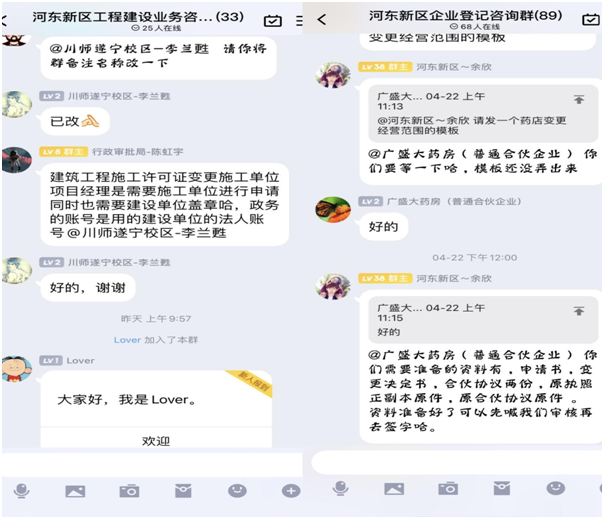Jump to quoted 04-22 11:13 message arrow
The image size is (604, 519).
click(x=579, y=99)
